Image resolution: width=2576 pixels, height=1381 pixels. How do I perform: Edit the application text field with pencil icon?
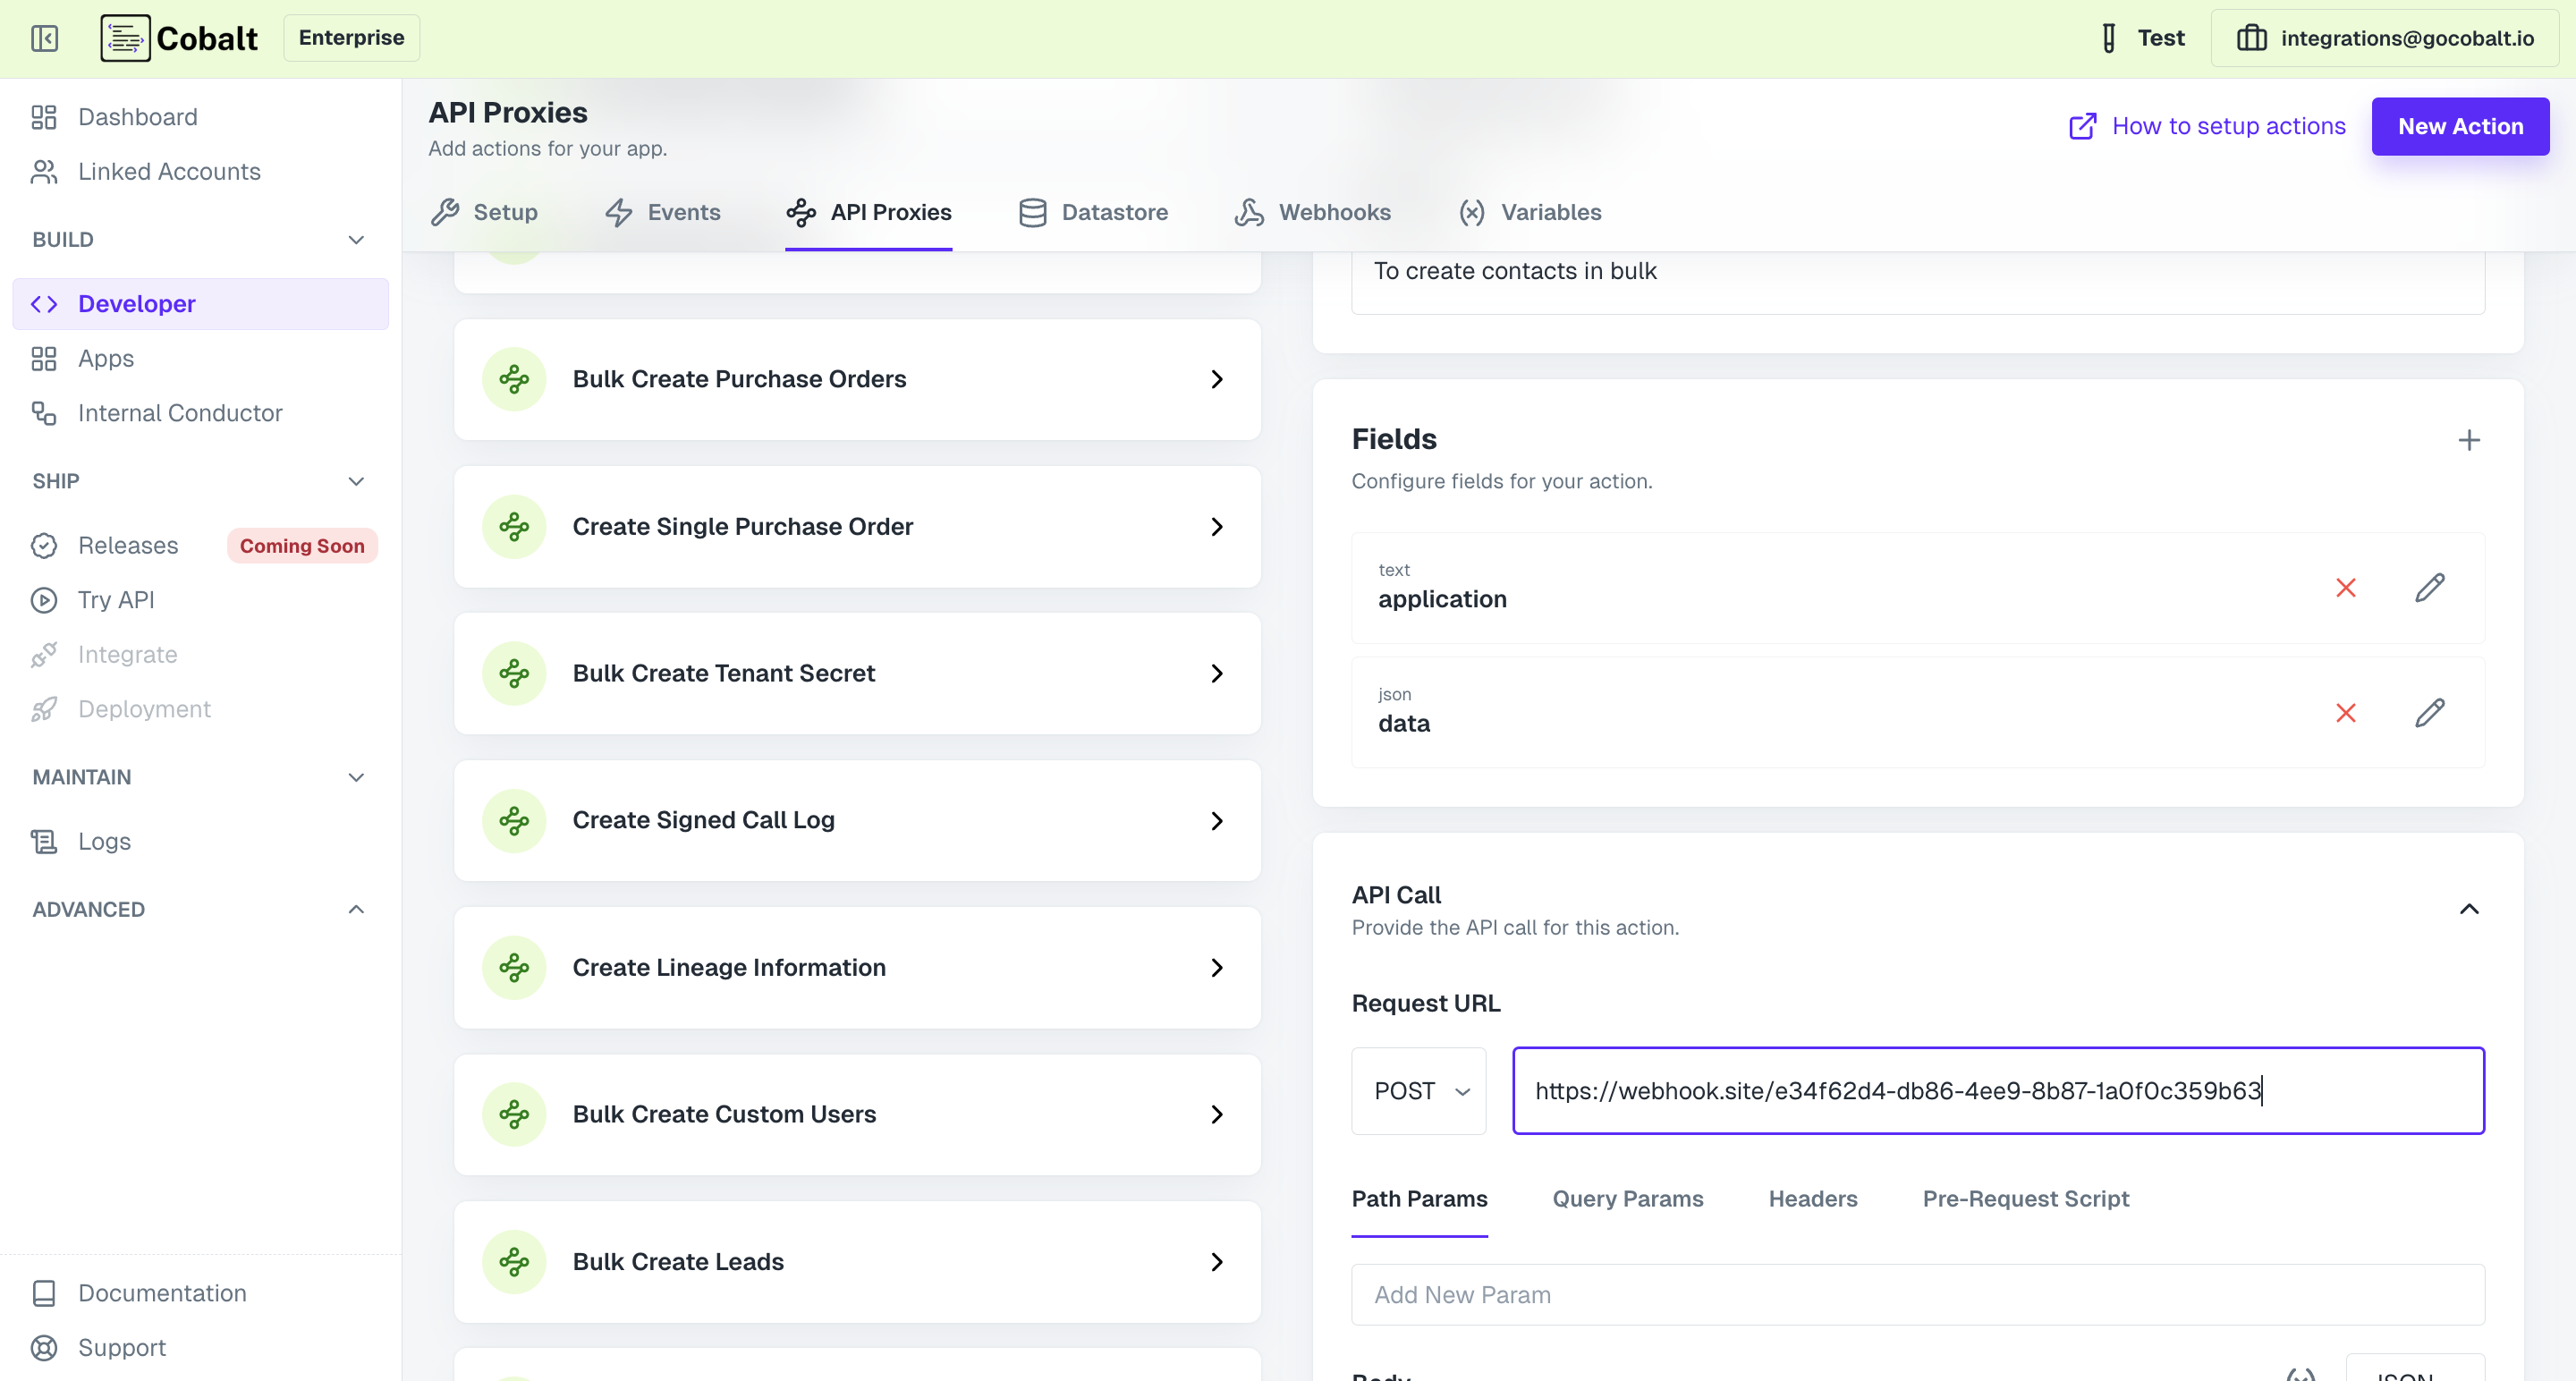(x=2431, y=588)
